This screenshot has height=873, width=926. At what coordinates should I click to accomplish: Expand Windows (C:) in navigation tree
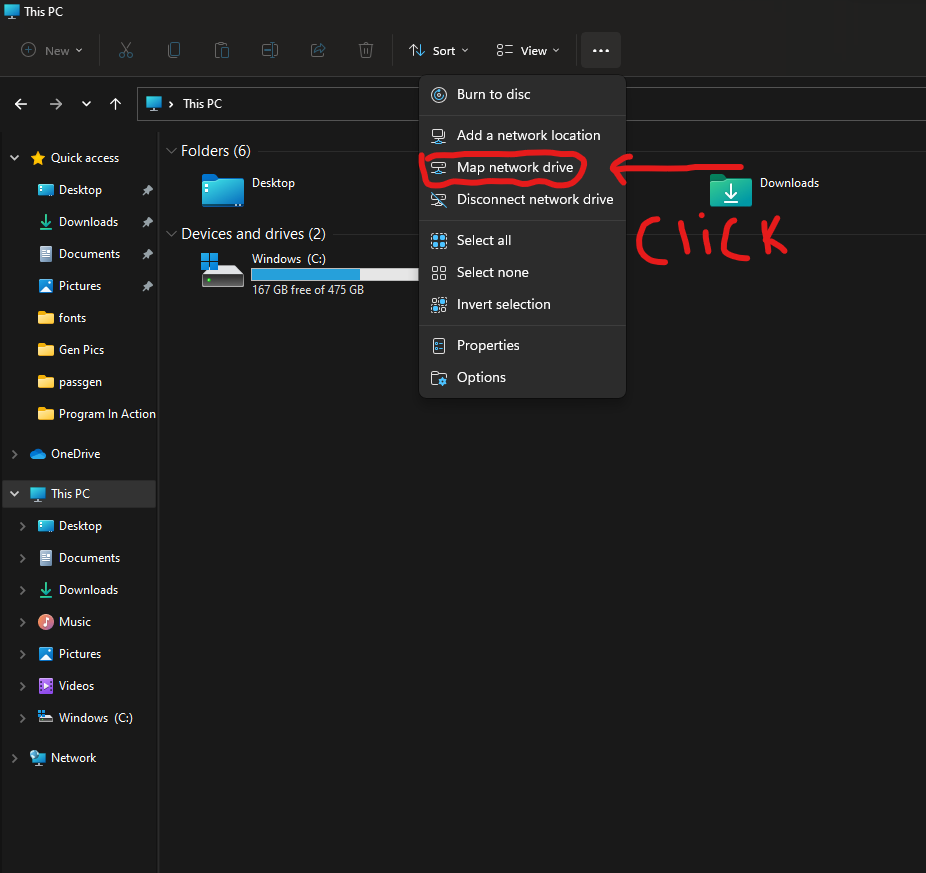[x=22, y=718]
